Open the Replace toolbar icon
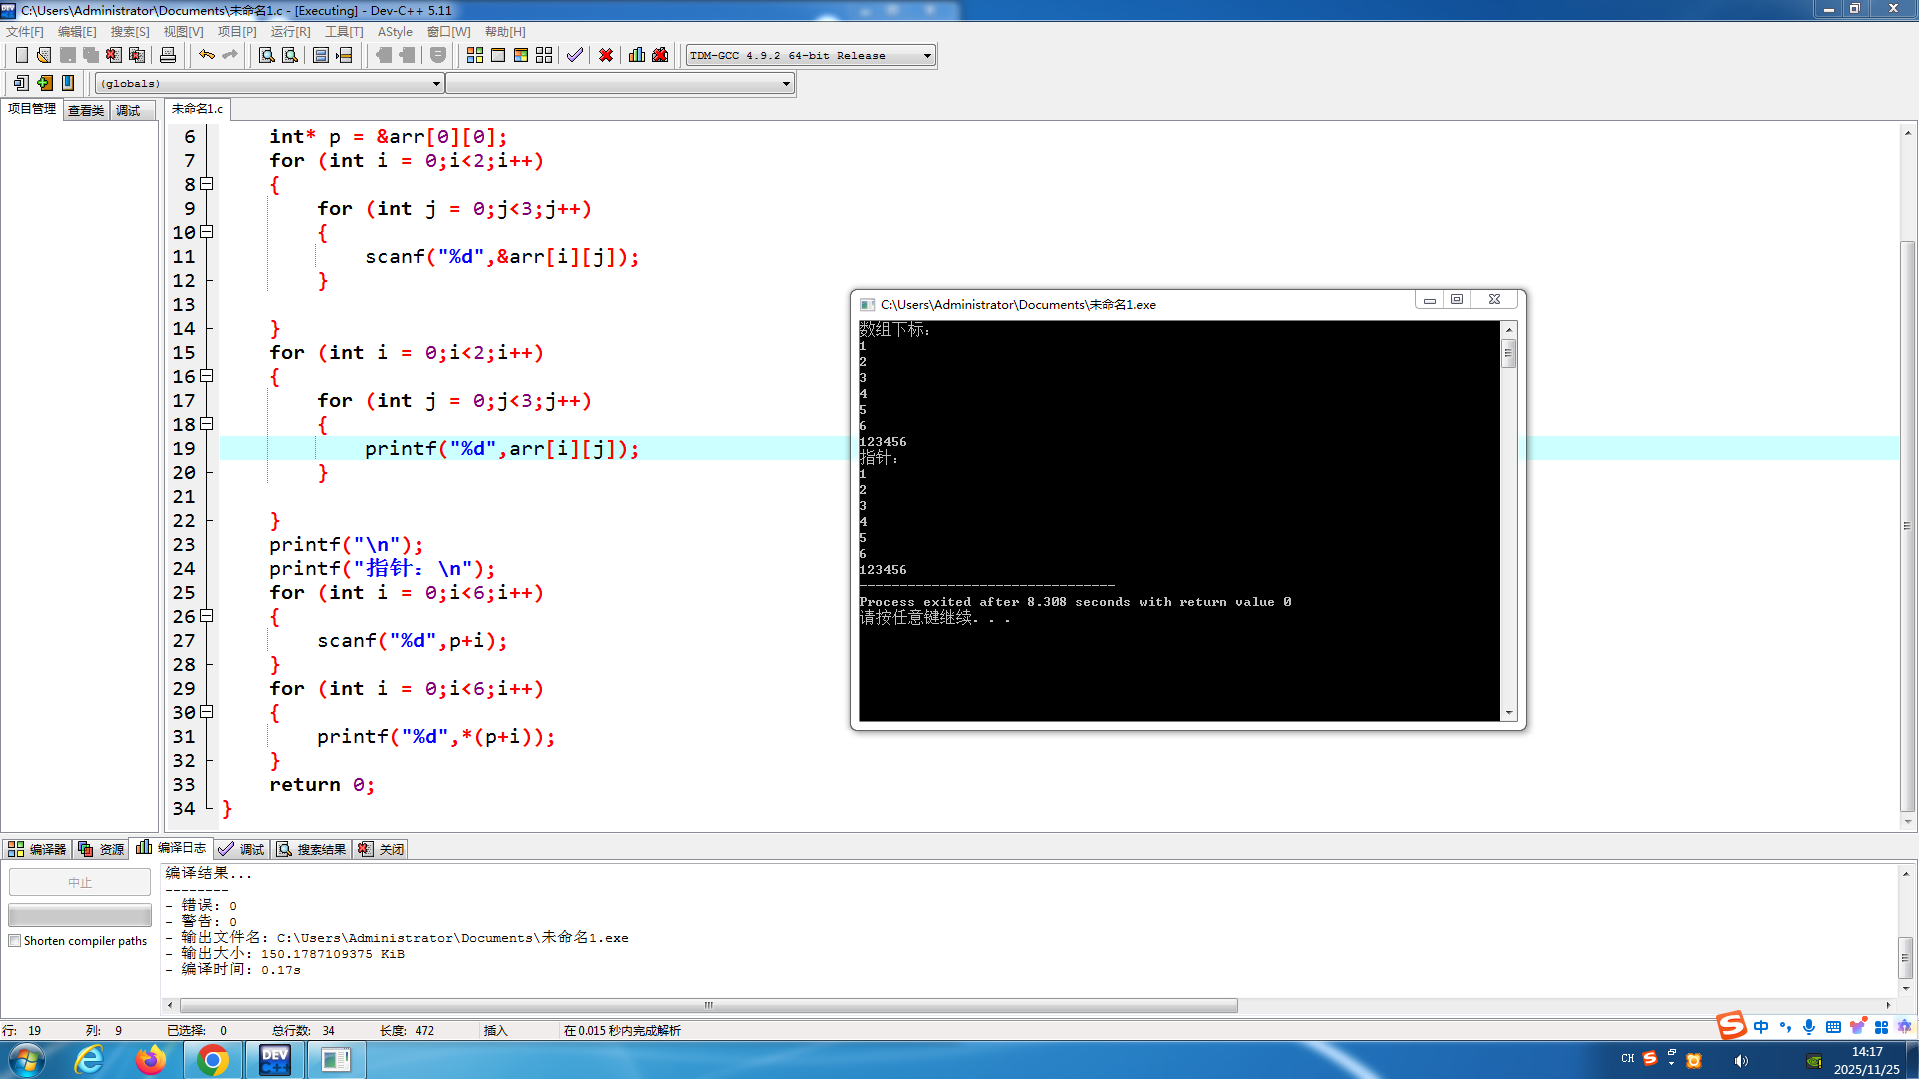Image resolution: width=1919 pixels, height=1079 pixels. coord(290,55)
